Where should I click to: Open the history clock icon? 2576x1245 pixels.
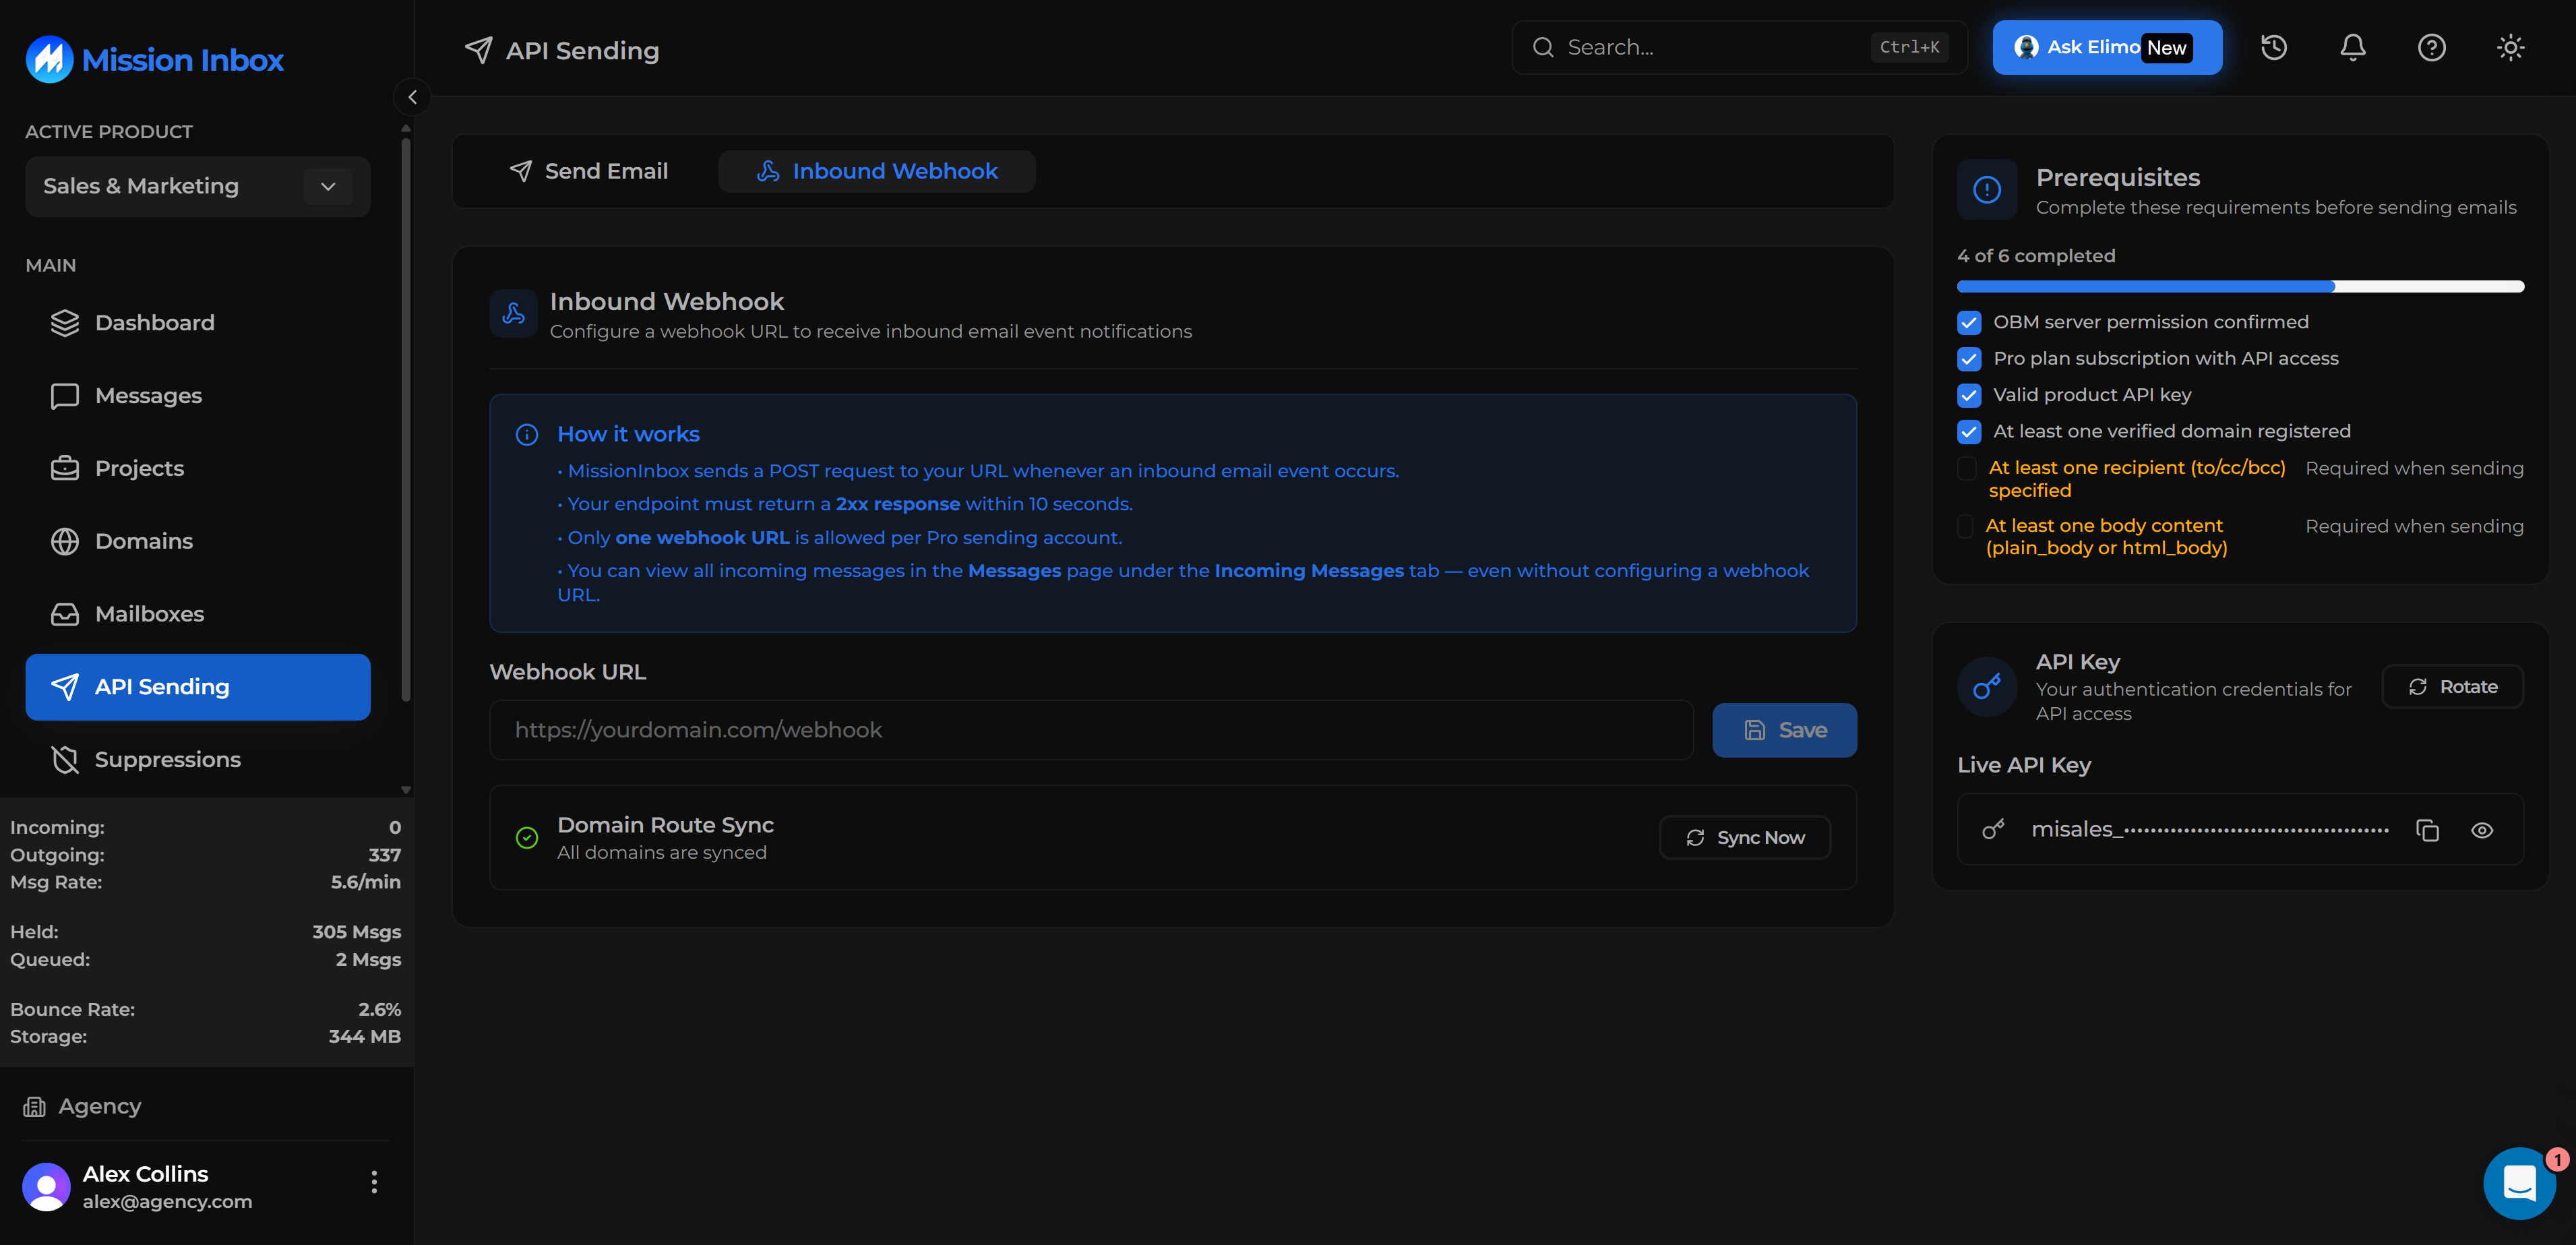(2274, 47)
